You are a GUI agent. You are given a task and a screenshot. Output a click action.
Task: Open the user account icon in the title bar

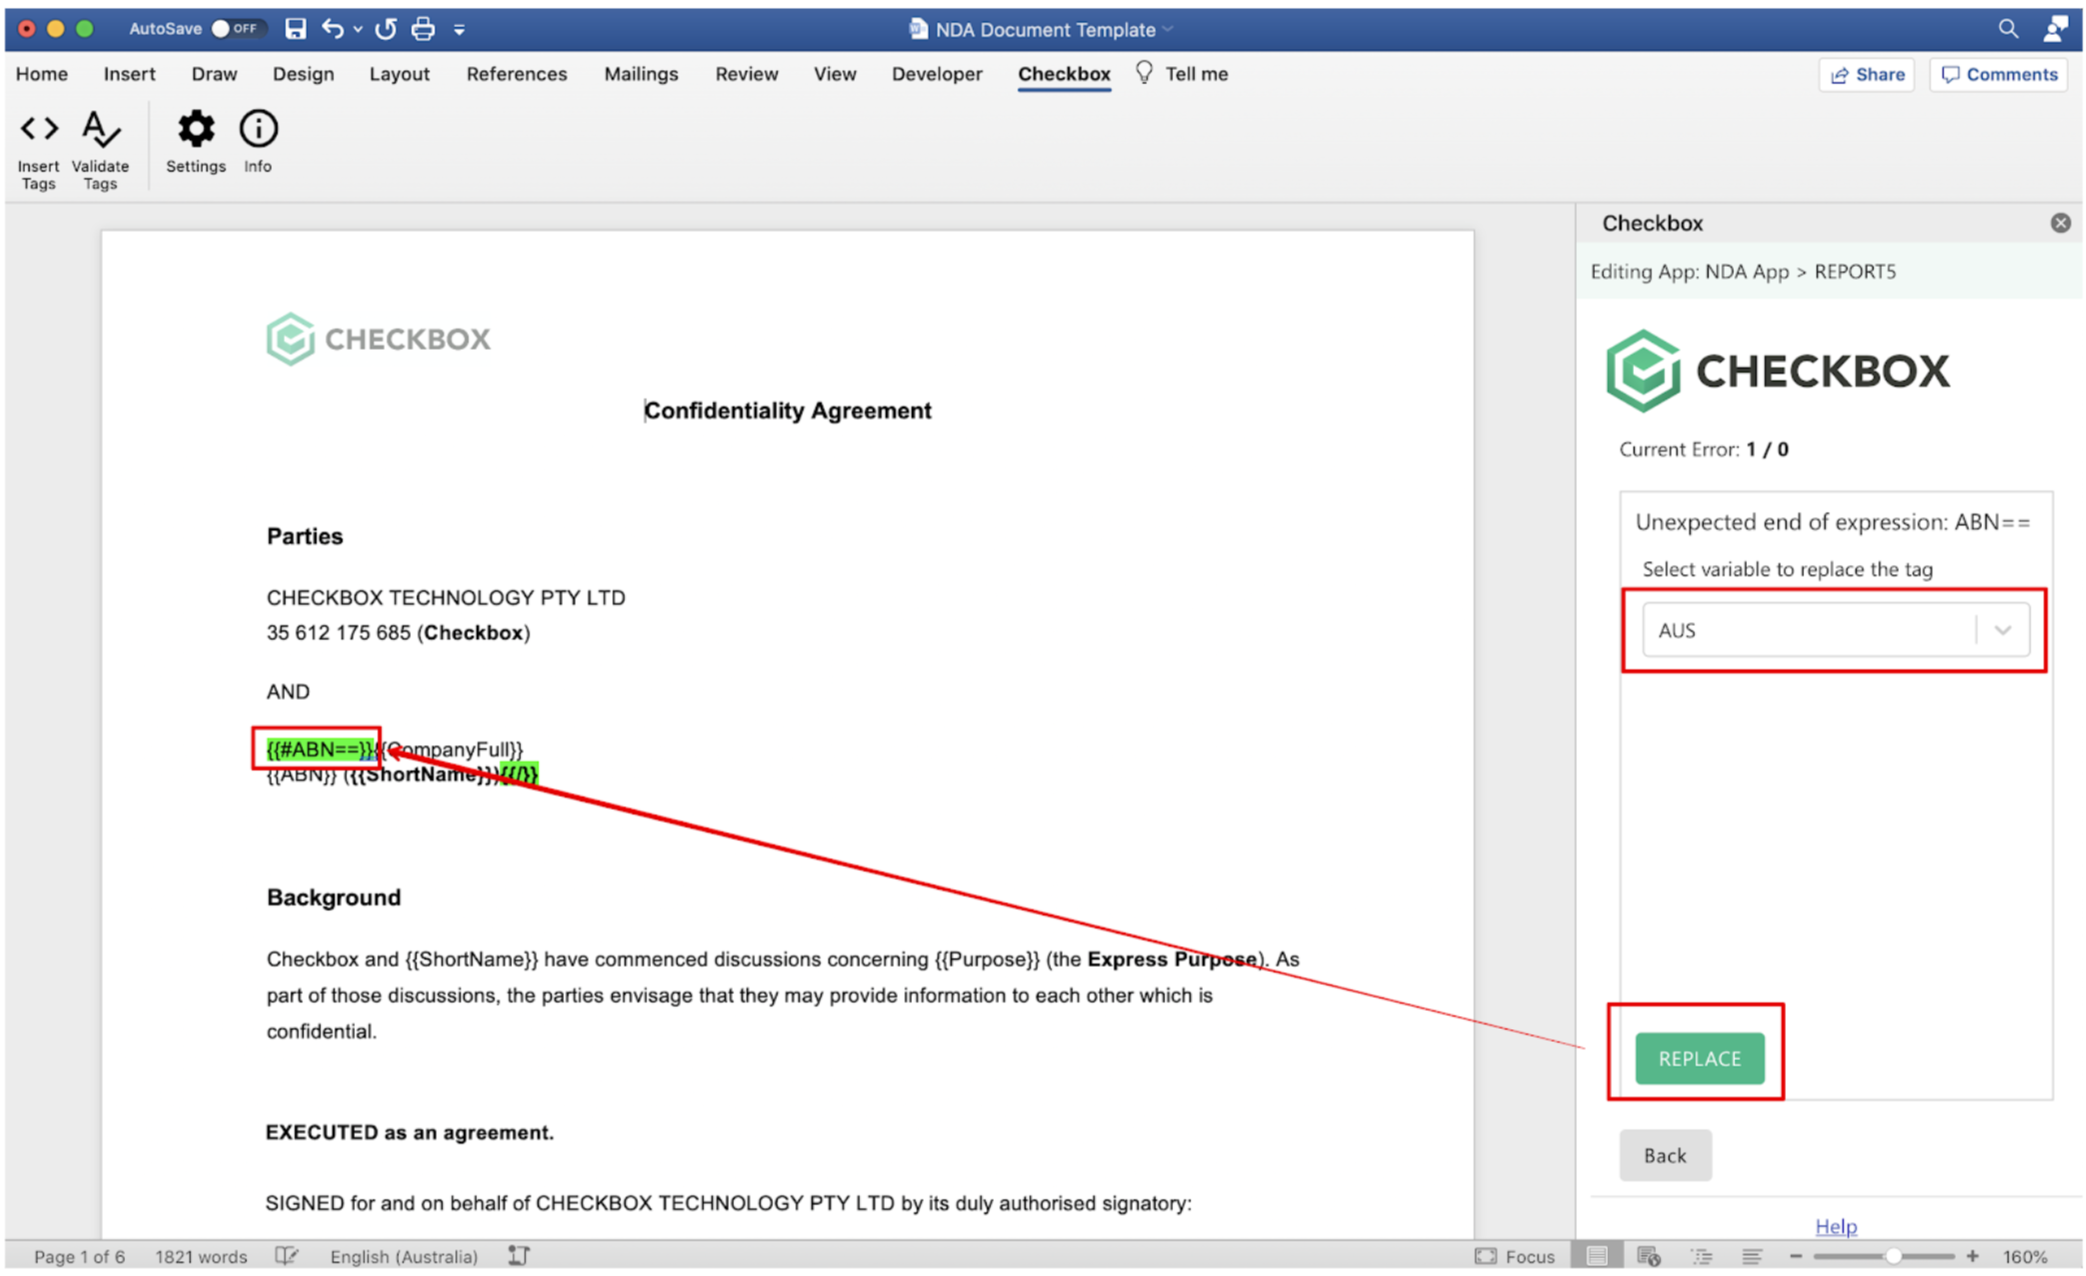point(2055,28)
